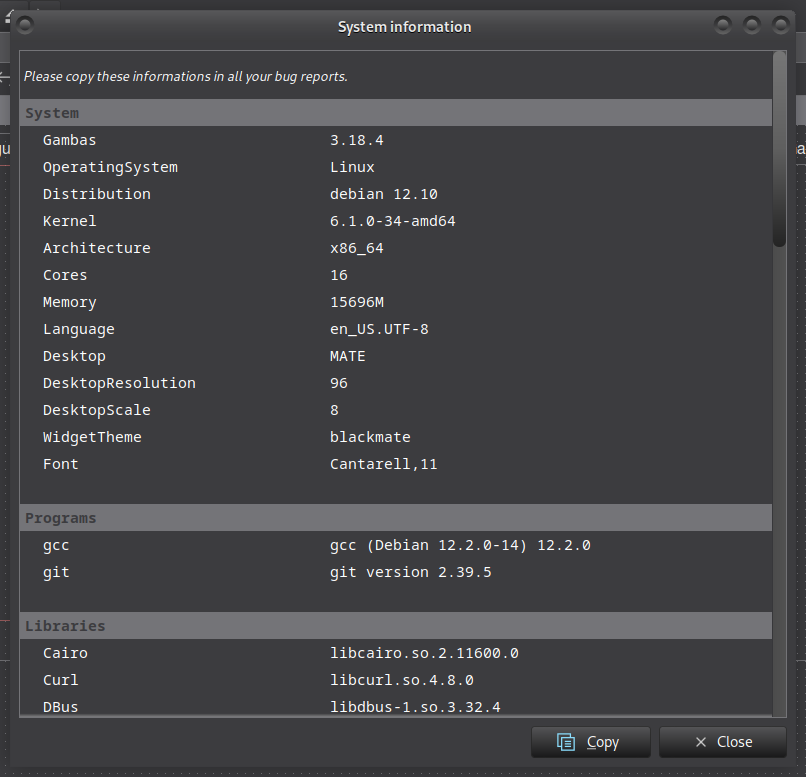
Task: Click the gcc label in Programs
Action: (56, 545)
